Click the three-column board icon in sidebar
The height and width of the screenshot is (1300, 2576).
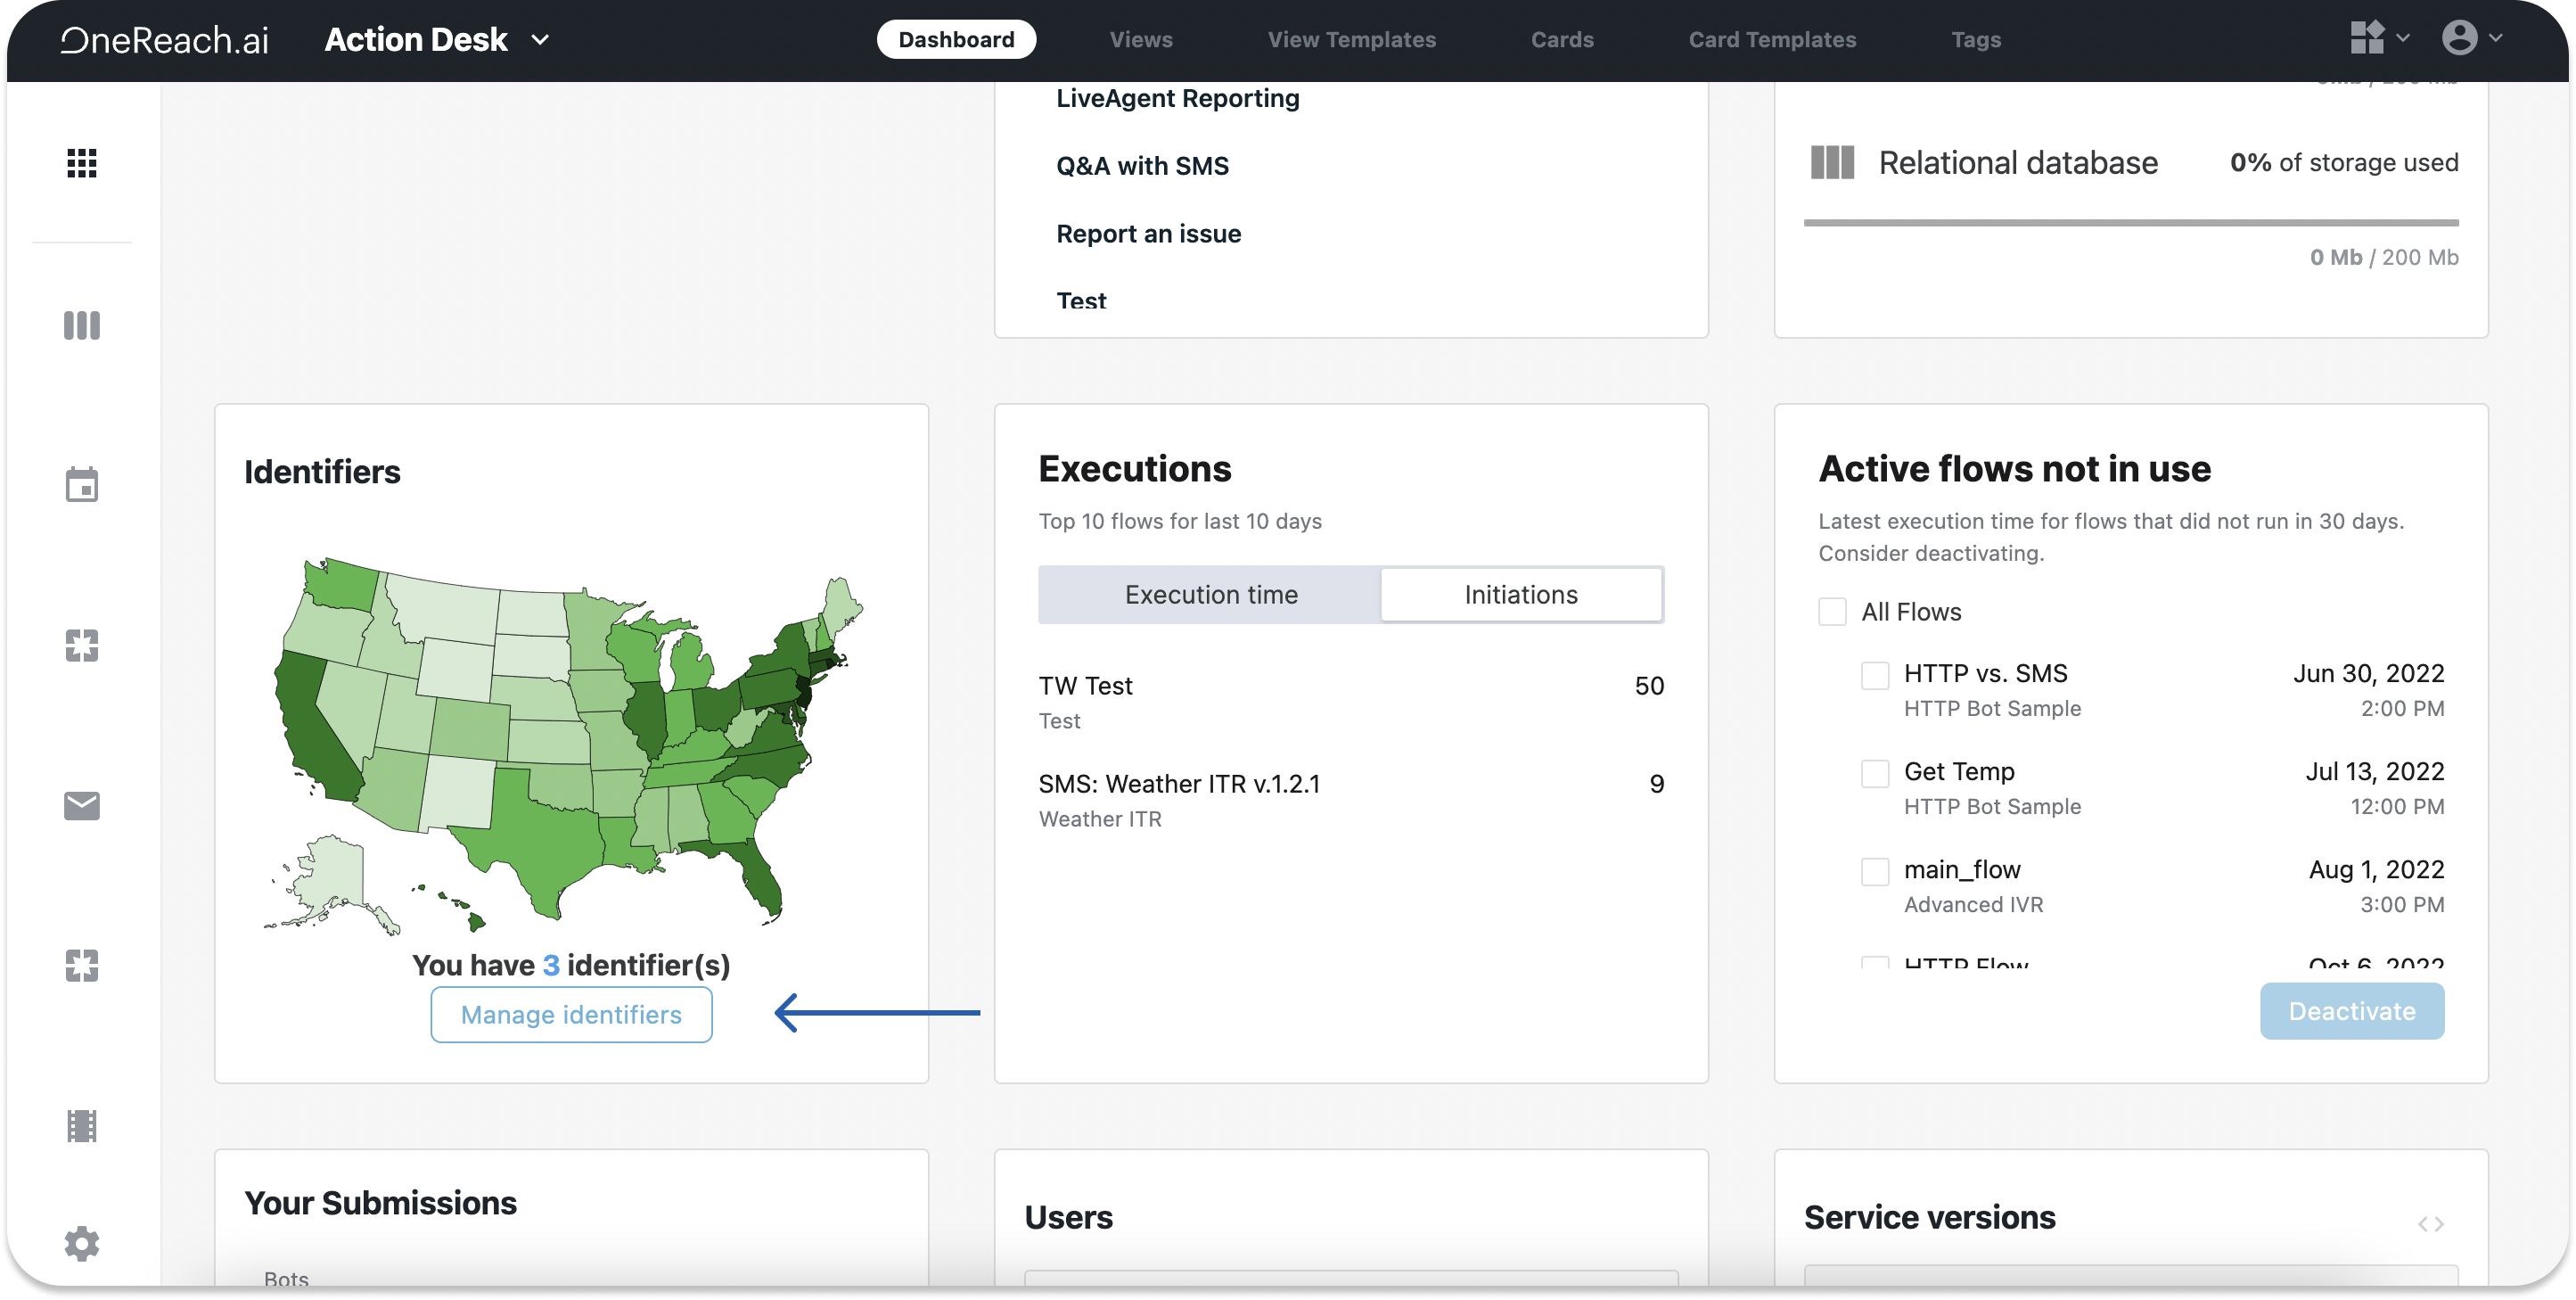point(82,325)
